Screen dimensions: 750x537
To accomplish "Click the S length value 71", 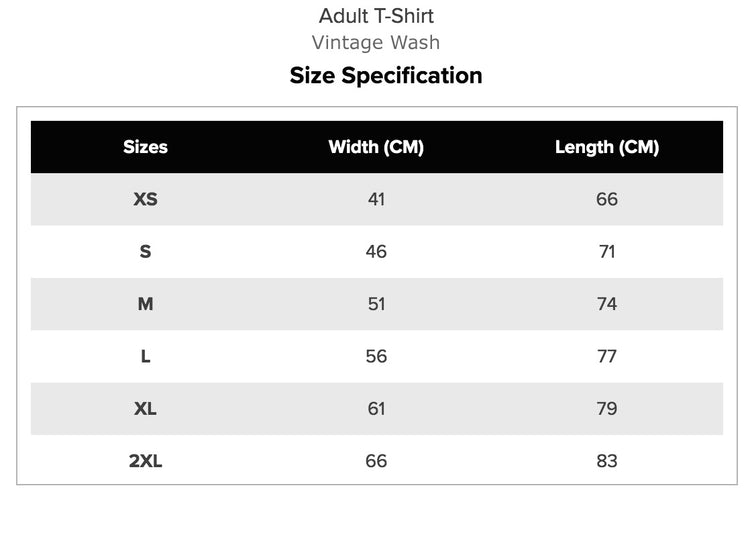I will tap(607, 252).
